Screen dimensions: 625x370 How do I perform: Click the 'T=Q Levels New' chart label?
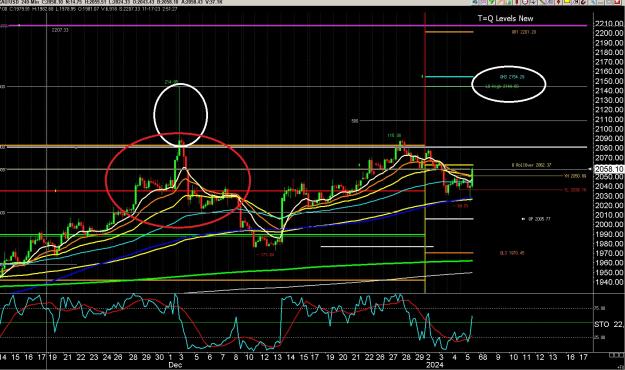[505, 18]
